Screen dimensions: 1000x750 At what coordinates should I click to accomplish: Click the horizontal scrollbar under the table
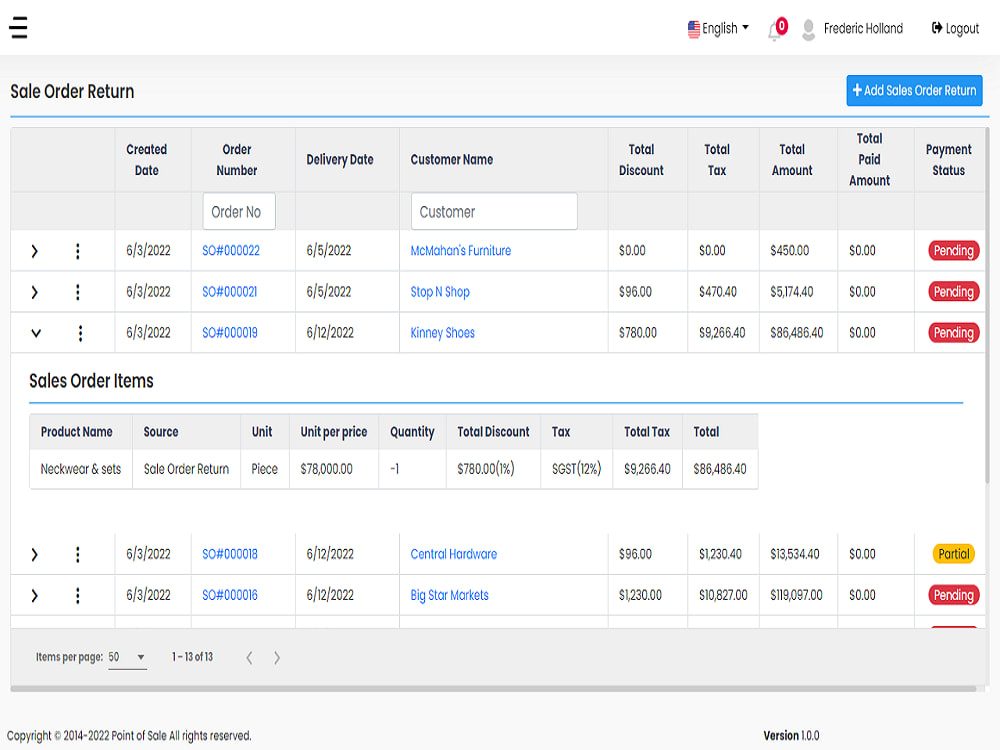[493, 689]
